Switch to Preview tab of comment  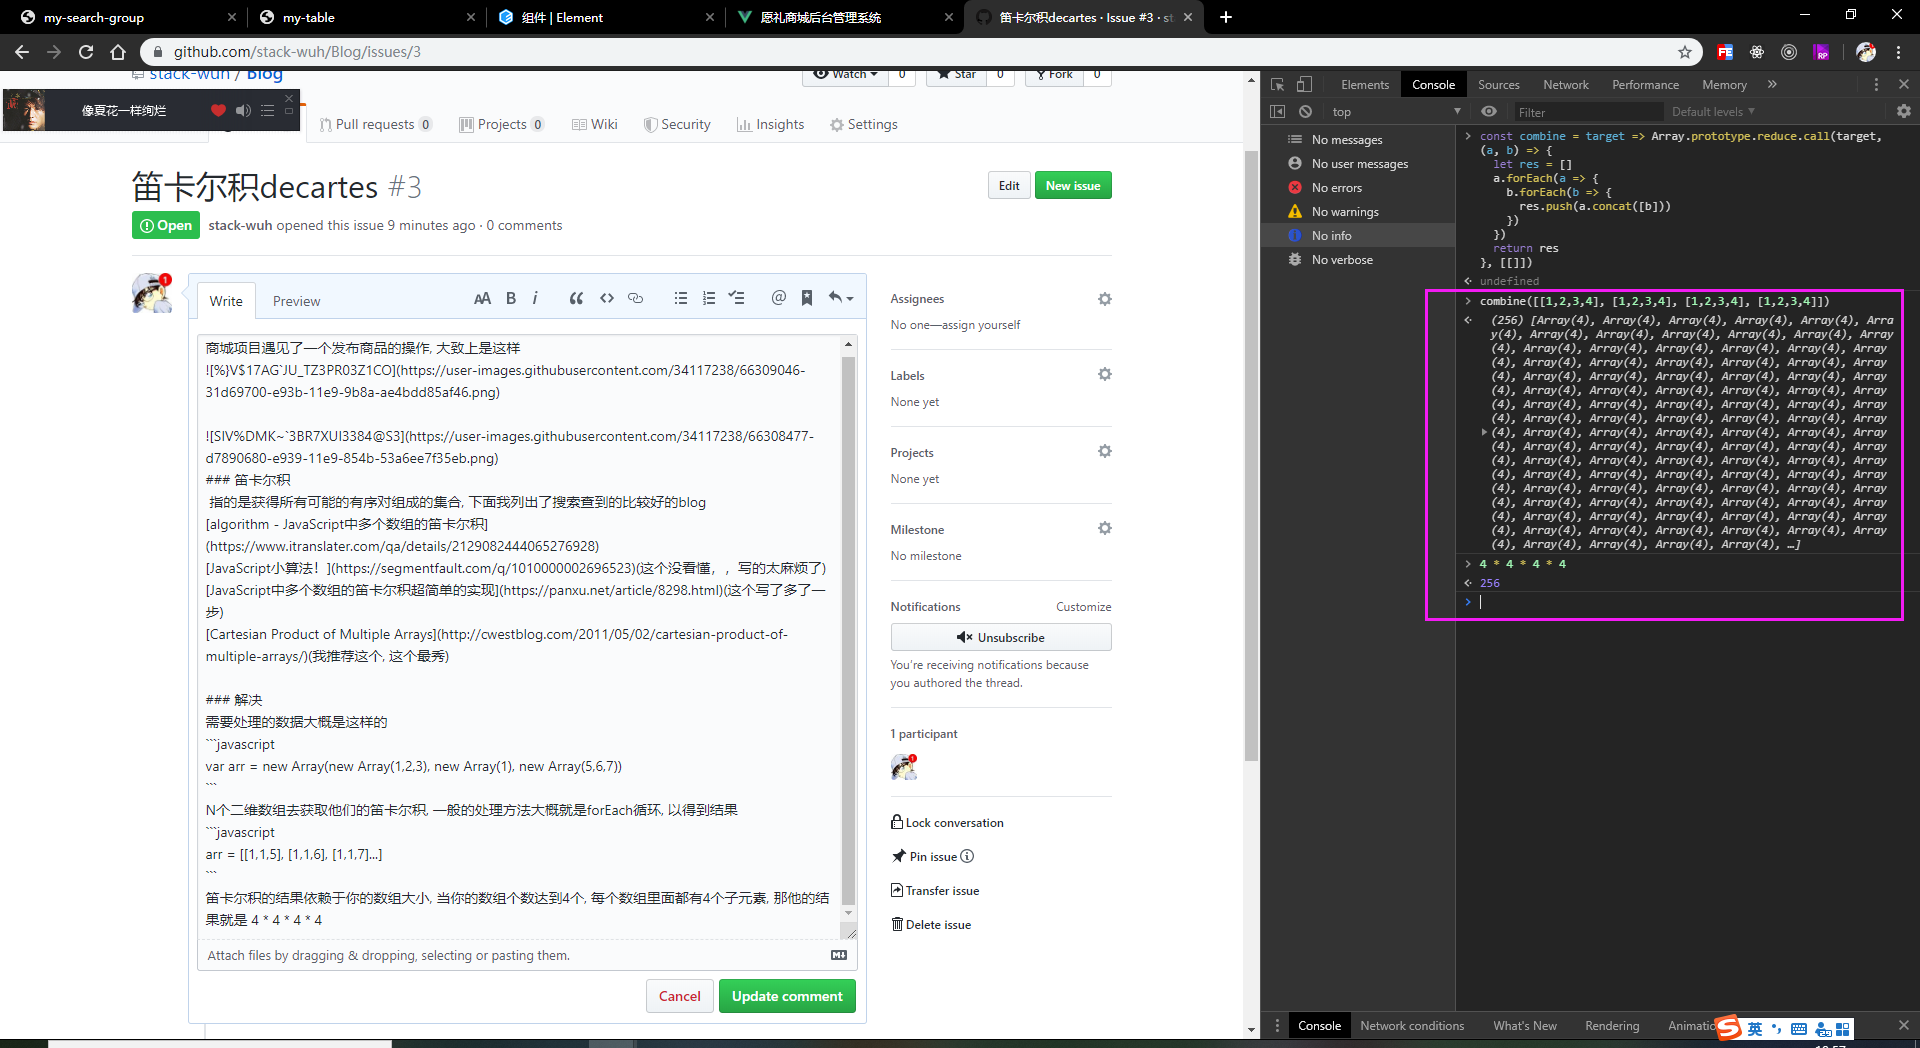296,301
